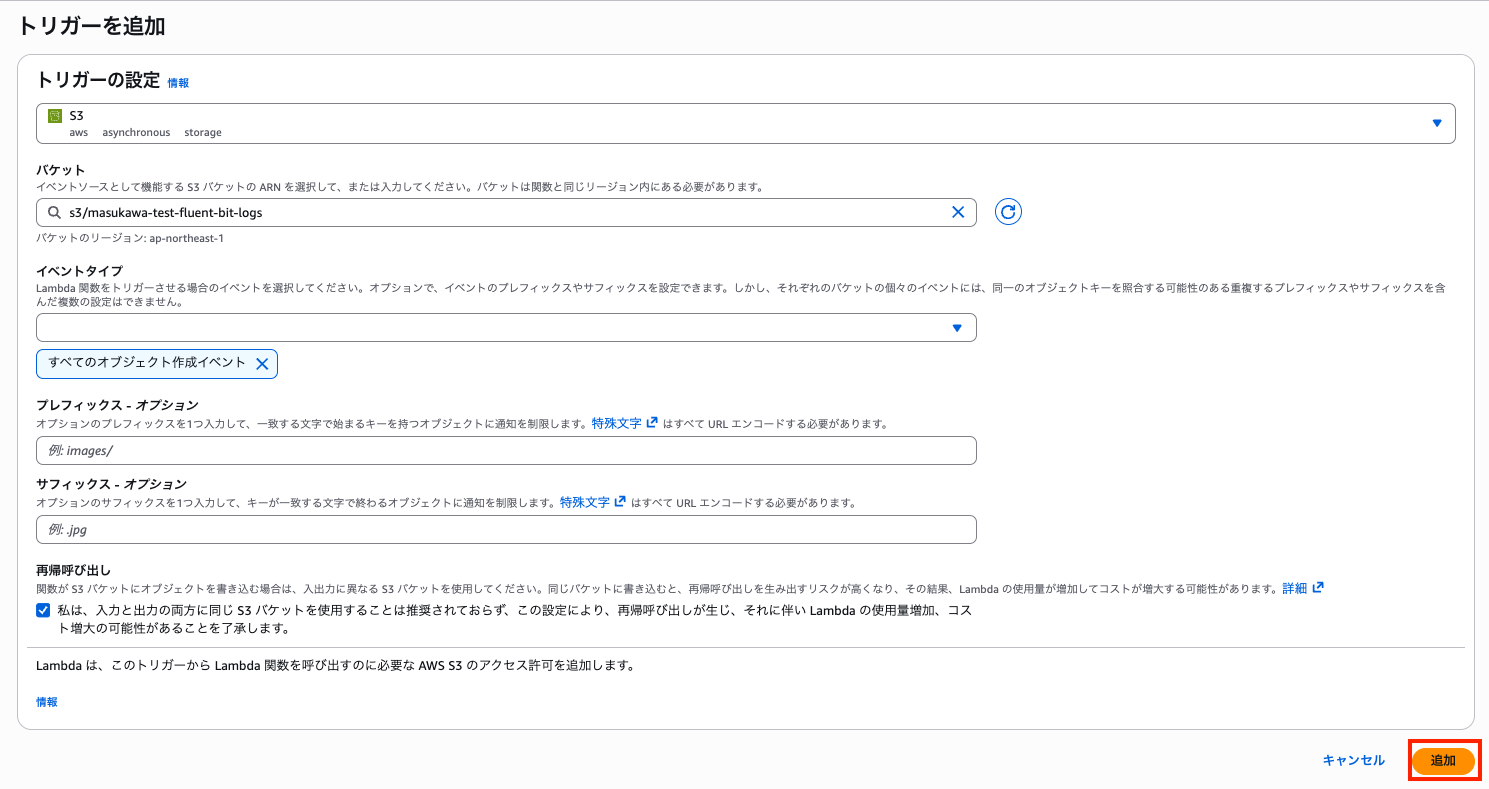Click the キャンセル link
The image size is (1489, 789).
pos(1353,760)
